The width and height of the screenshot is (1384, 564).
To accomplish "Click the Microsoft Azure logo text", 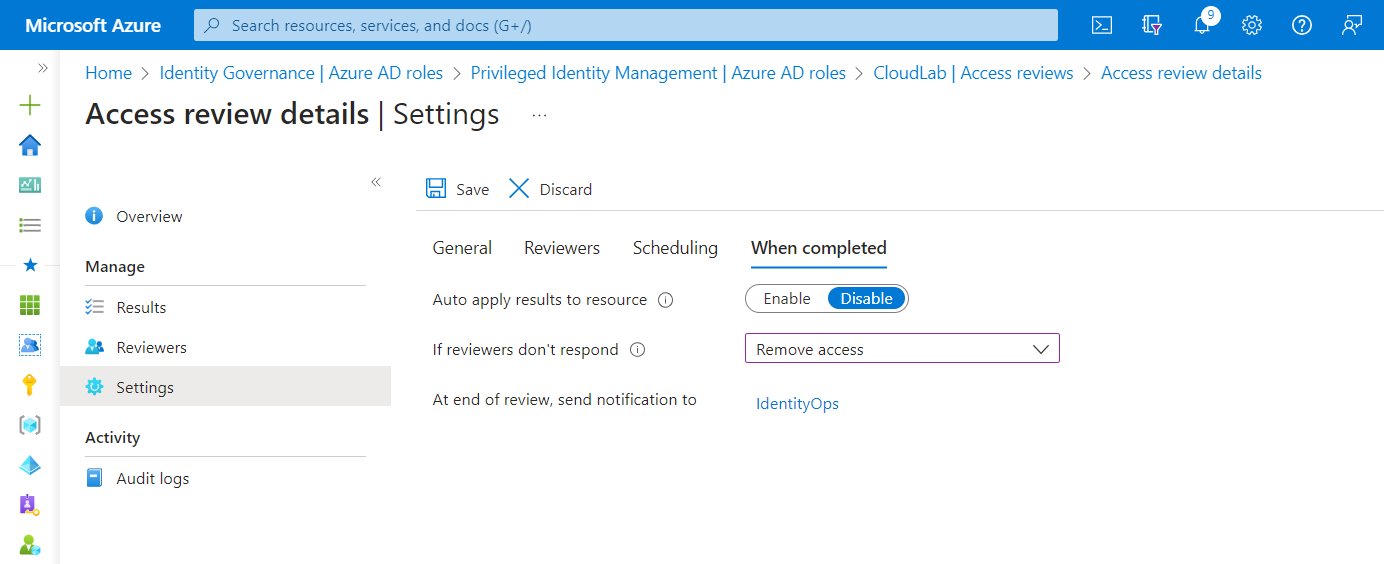I will tap(93, 25).
